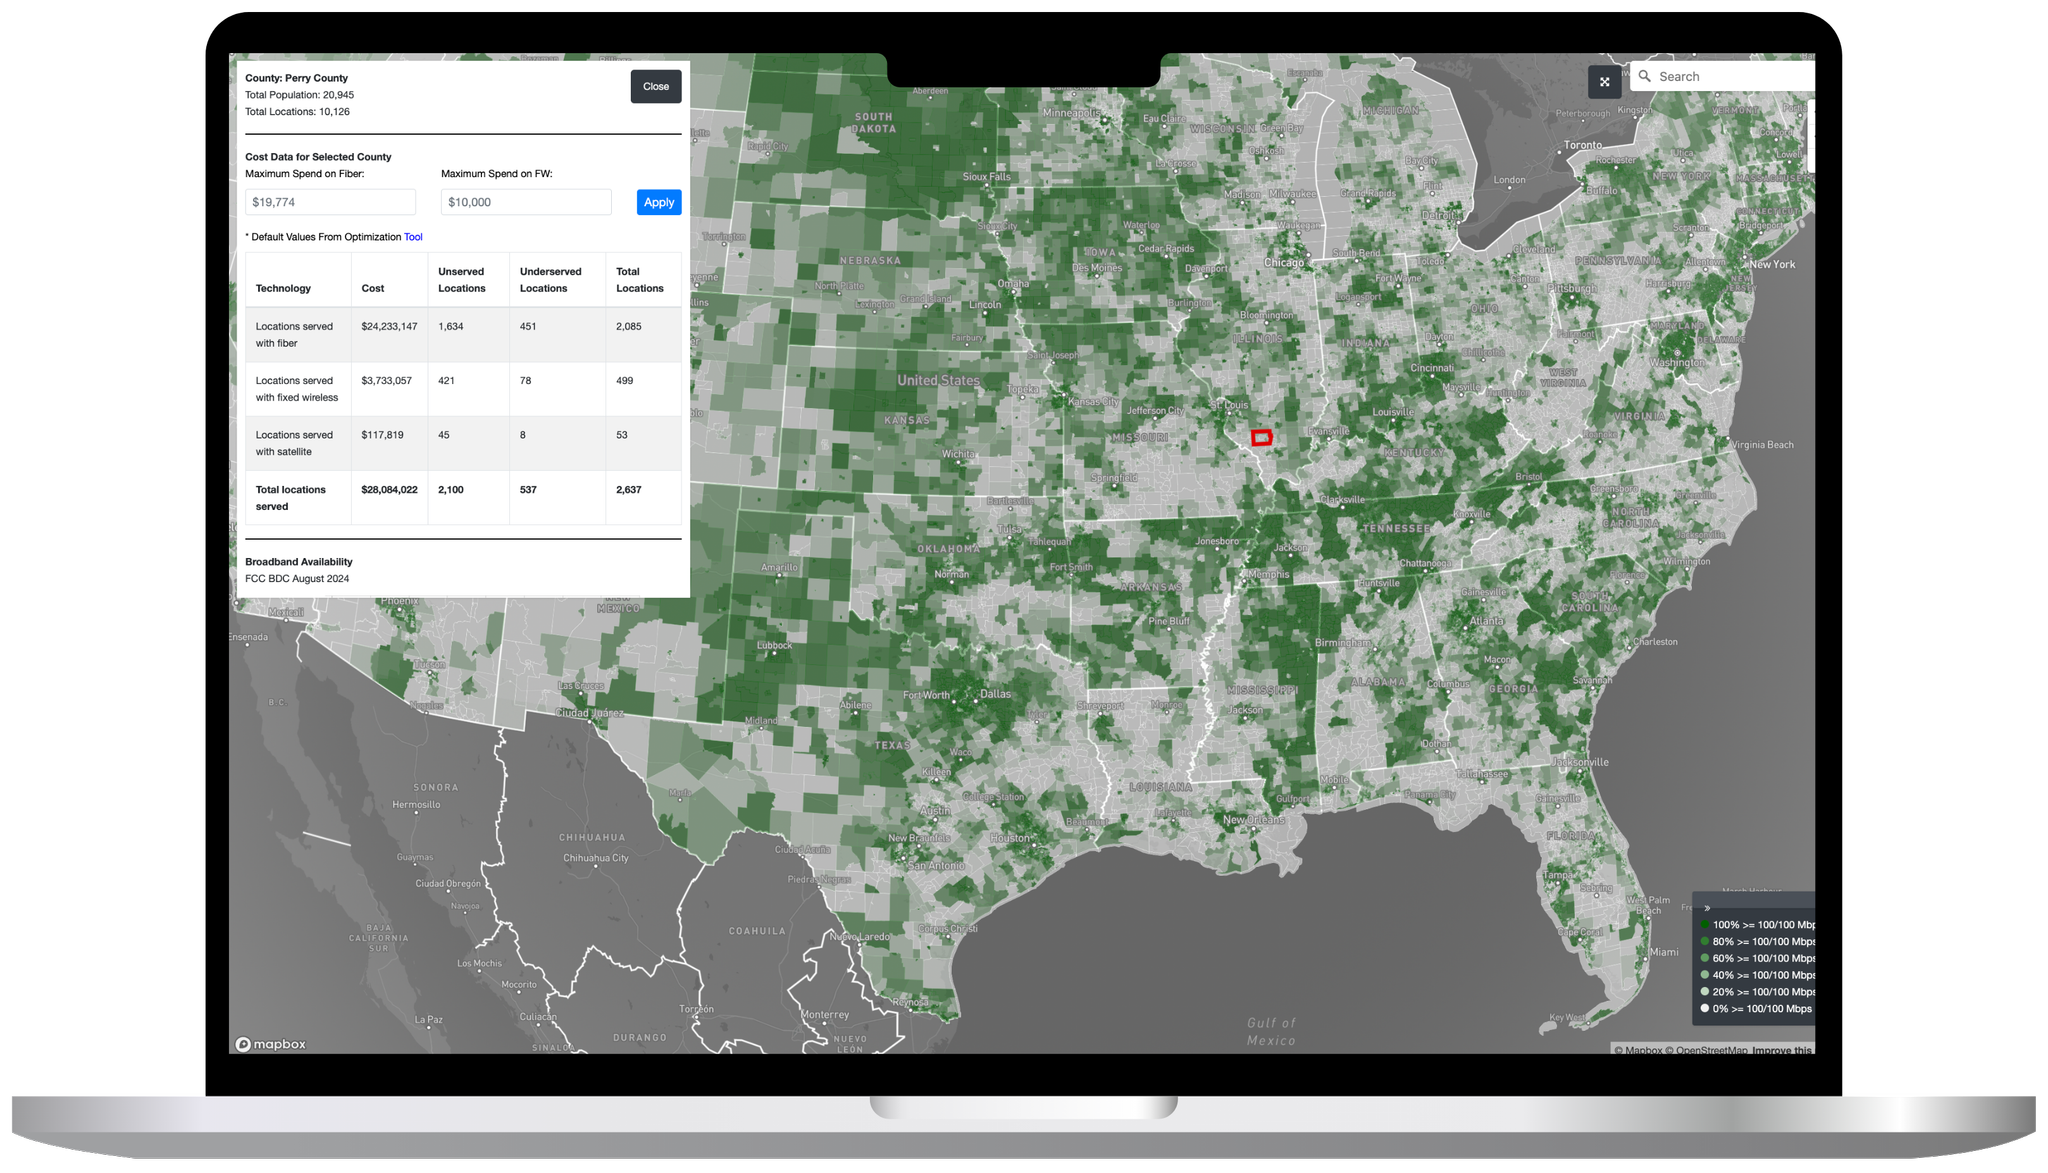Expand the map to fullscreen mode
2048x1173 pixels.
[x=1605, y=82]
